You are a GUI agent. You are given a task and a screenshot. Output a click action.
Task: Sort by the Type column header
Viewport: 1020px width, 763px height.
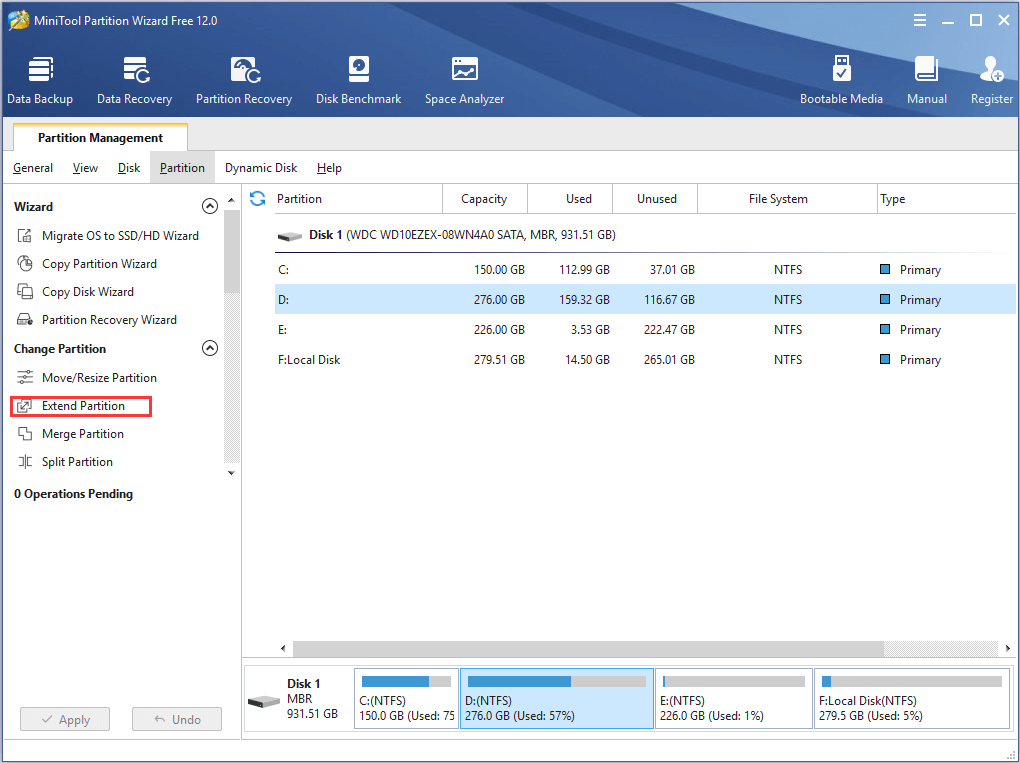(947, 199)
